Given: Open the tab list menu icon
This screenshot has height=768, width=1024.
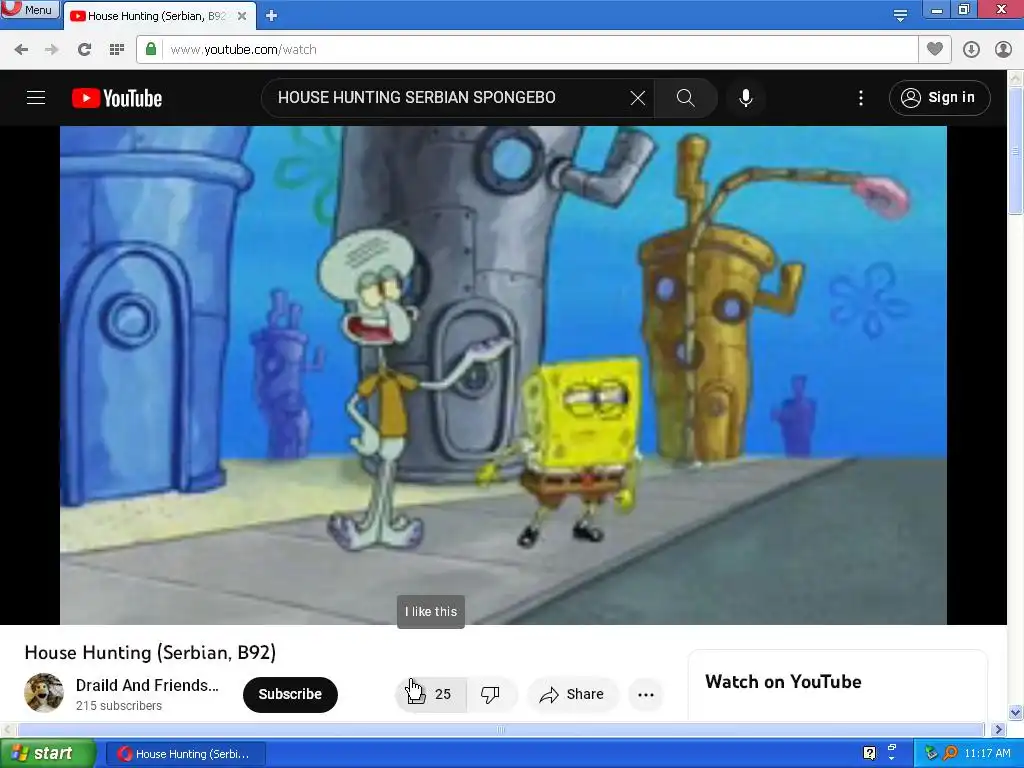Looking at the screenshot, I should 900,15.
